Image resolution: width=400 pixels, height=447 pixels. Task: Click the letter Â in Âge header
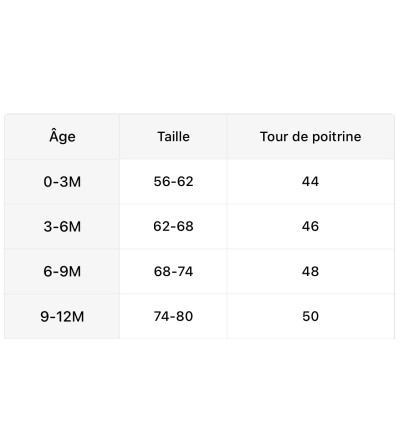click(54, 135)
